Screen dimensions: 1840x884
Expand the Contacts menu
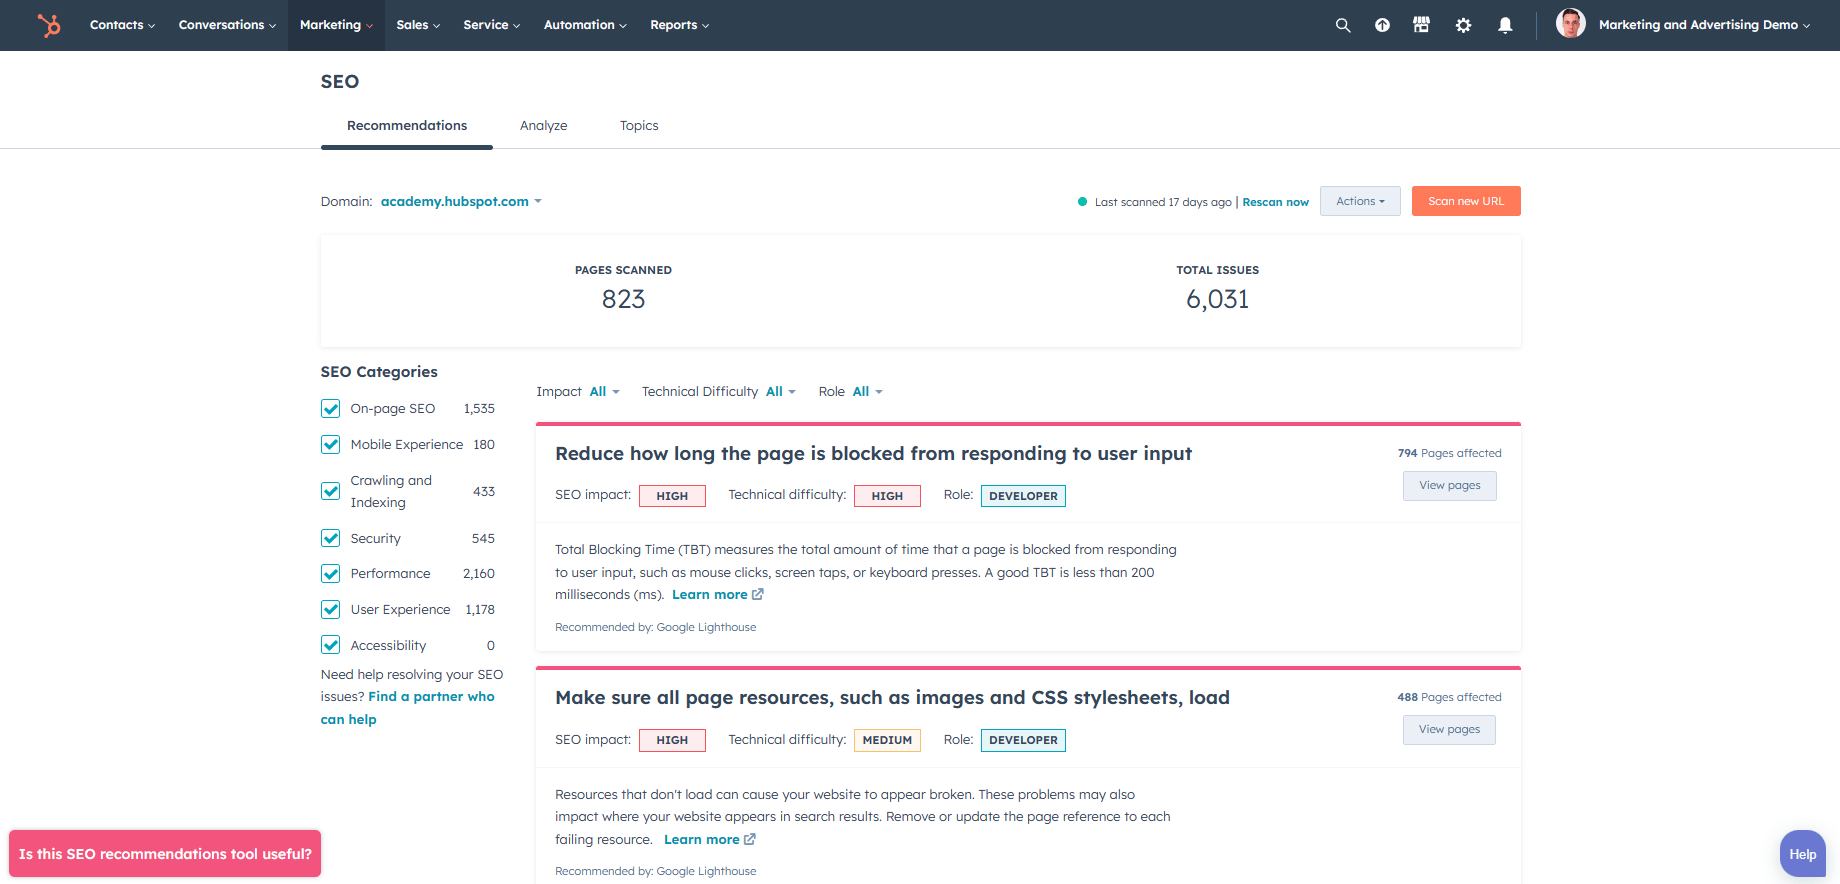click(x=122, y=25)
